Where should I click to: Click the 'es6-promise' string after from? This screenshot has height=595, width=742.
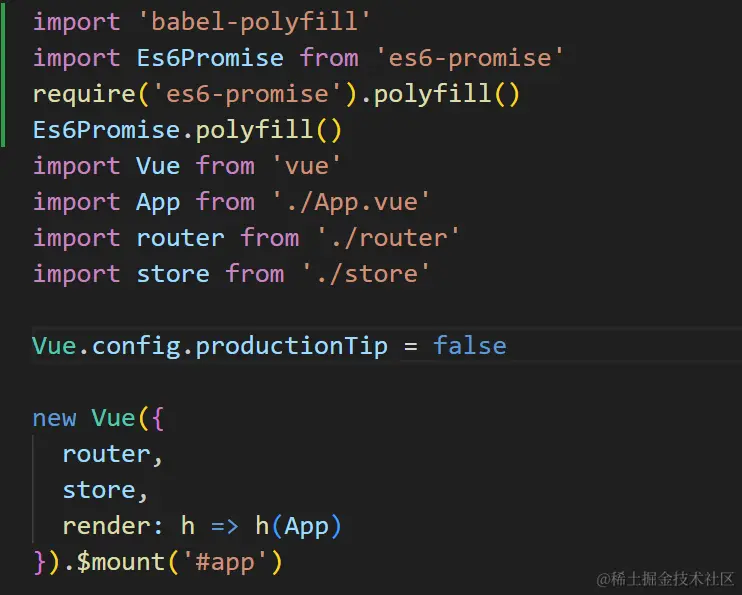(x=470, y=58)
